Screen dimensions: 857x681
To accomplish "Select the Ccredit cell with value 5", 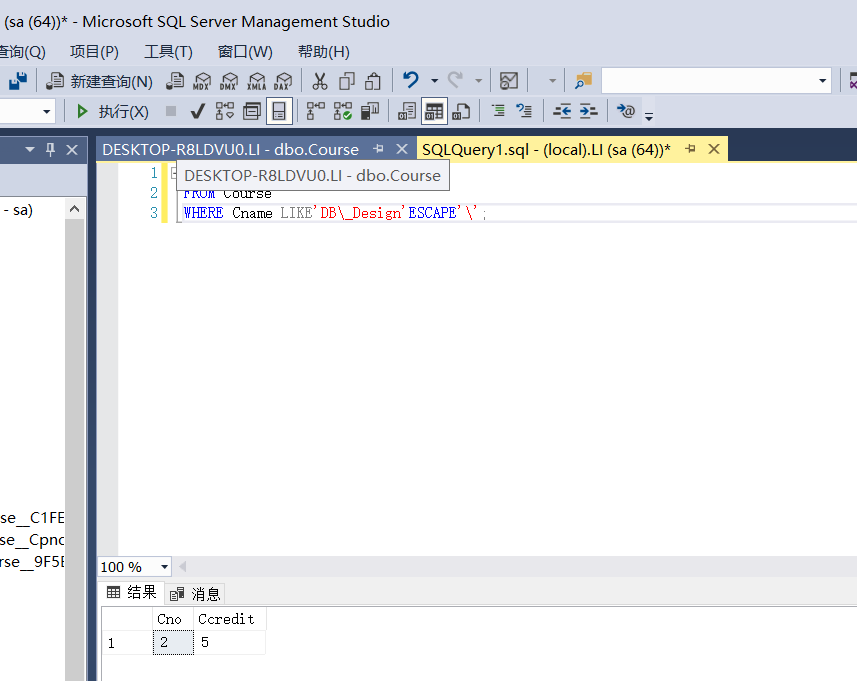I will [230, 642].
